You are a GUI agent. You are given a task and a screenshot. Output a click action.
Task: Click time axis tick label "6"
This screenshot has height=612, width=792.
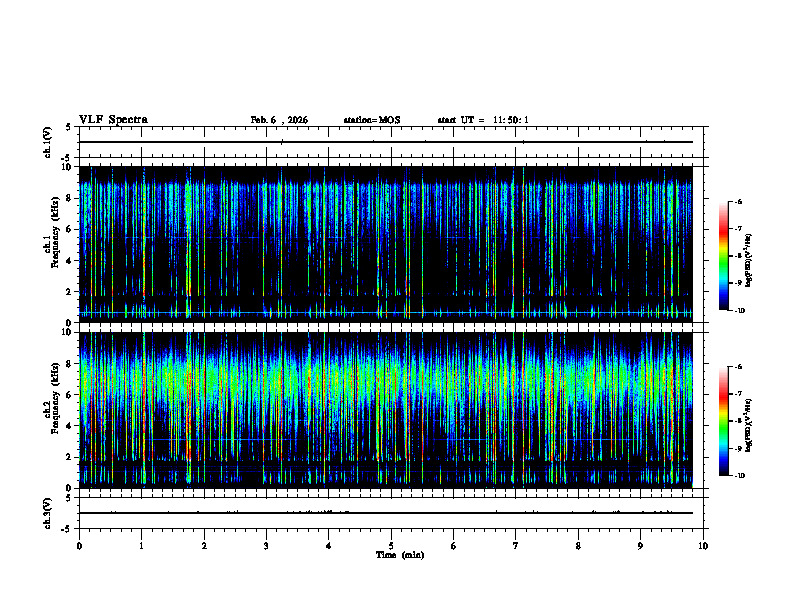click(454, 546)
